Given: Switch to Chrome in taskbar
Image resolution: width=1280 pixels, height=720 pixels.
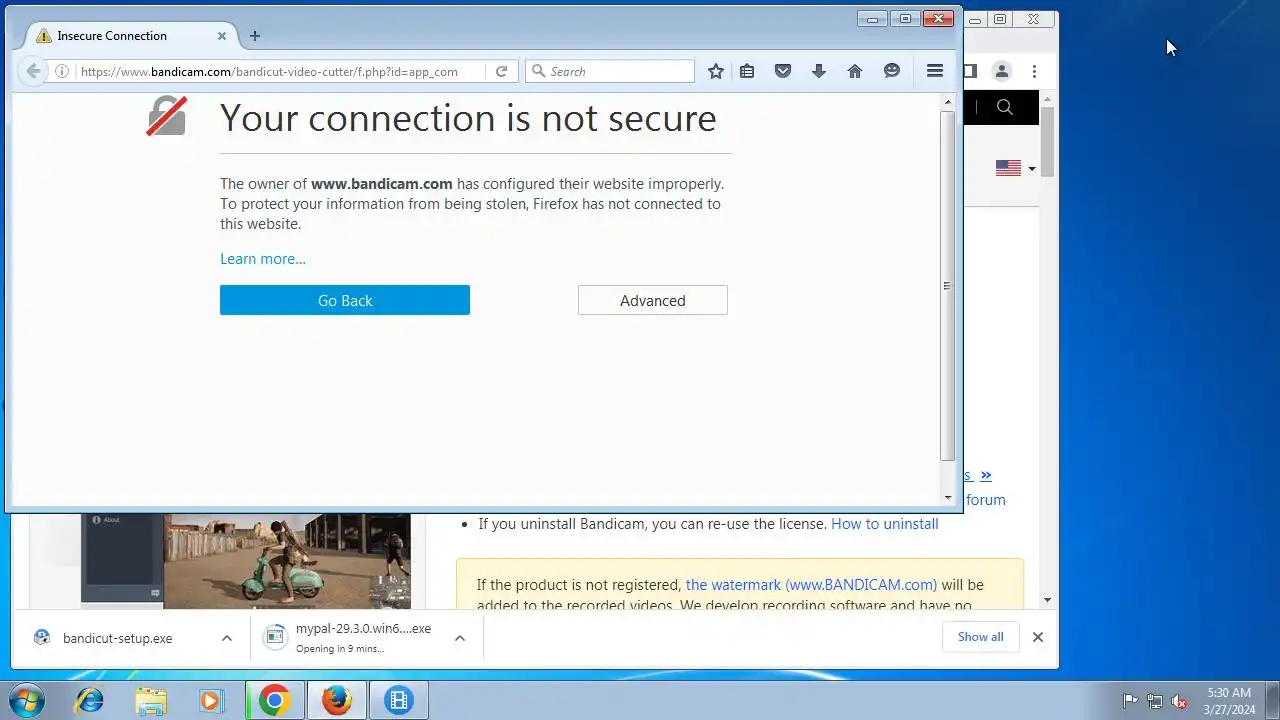Looking at the screenshot, I should [275, 700].
